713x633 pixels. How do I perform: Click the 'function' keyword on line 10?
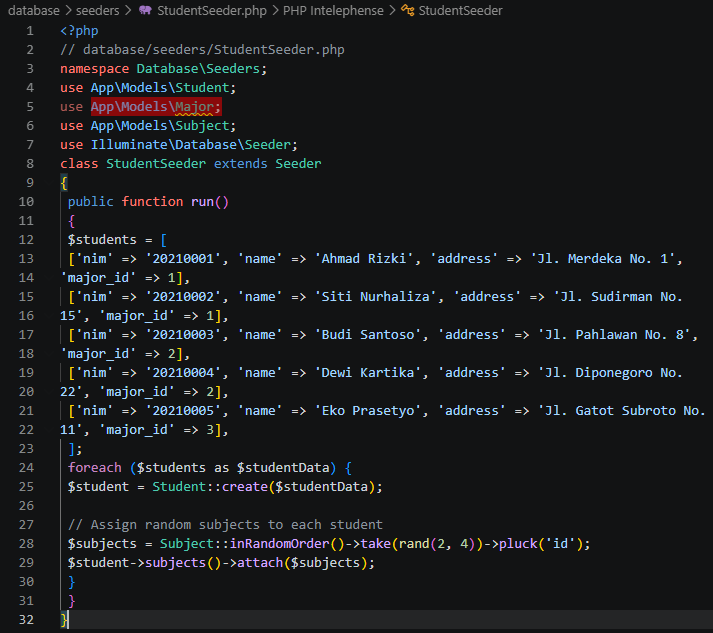tap(152, 202)
